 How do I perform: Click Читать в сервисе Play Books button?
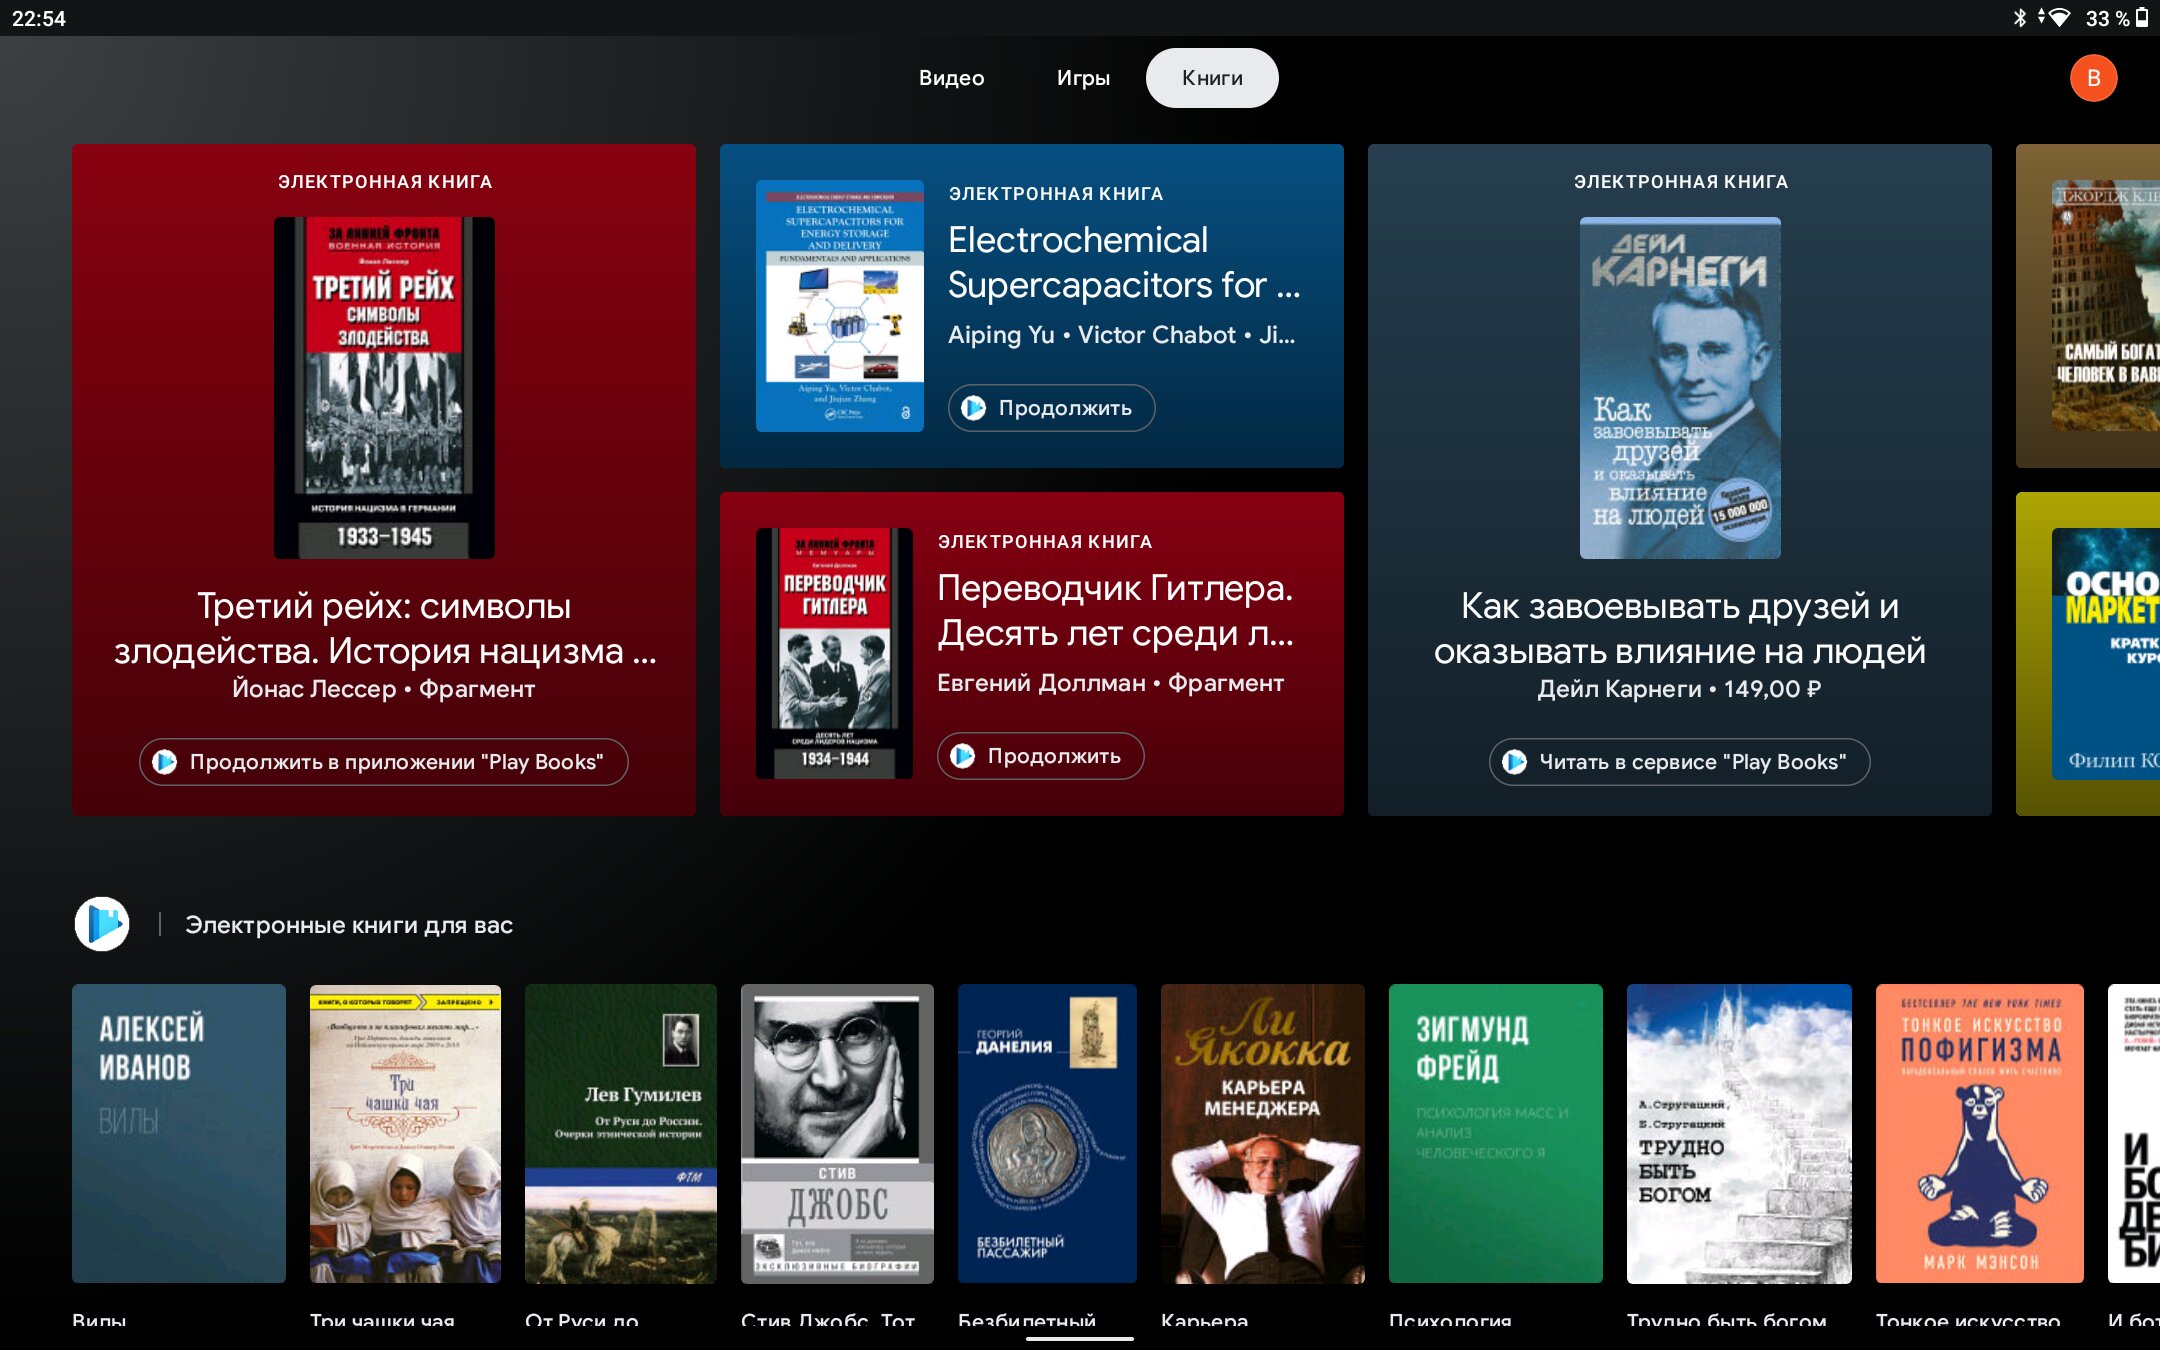coord(1679,762)
